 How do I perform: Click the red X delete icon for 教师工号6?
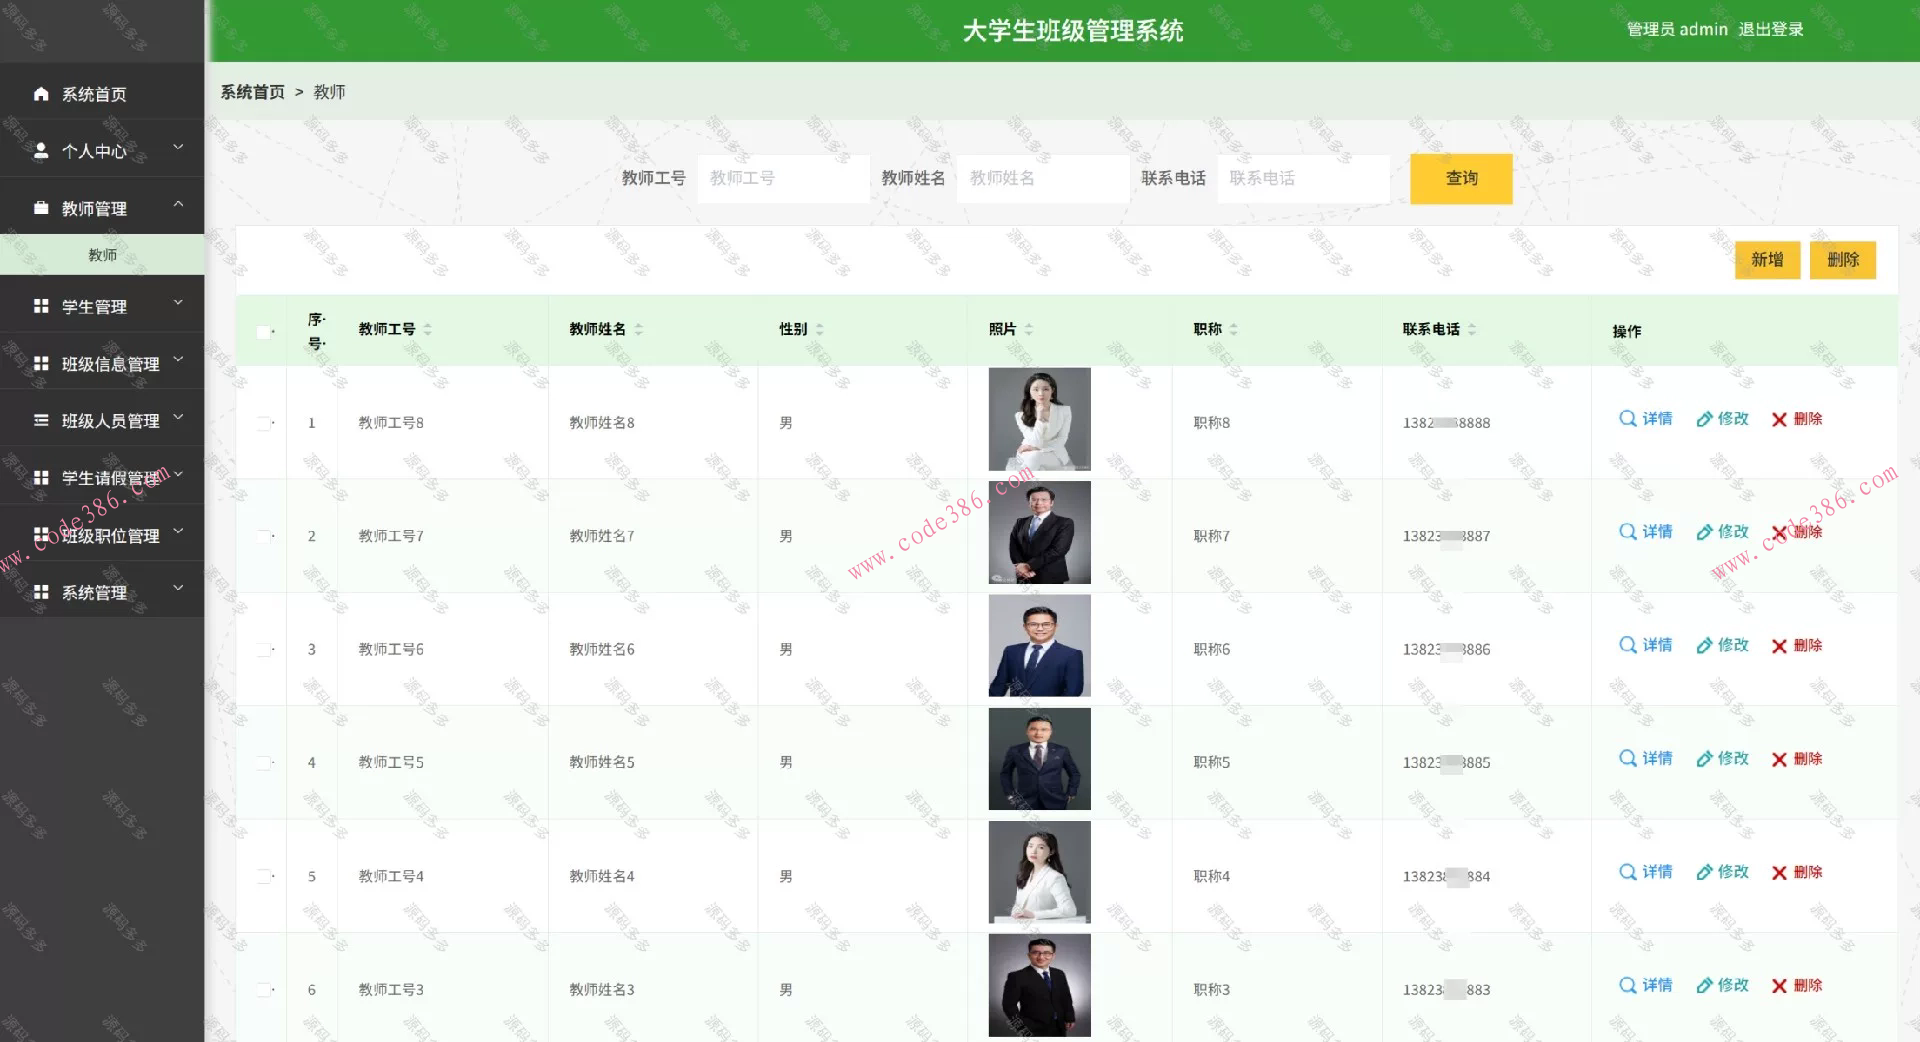1778,645
